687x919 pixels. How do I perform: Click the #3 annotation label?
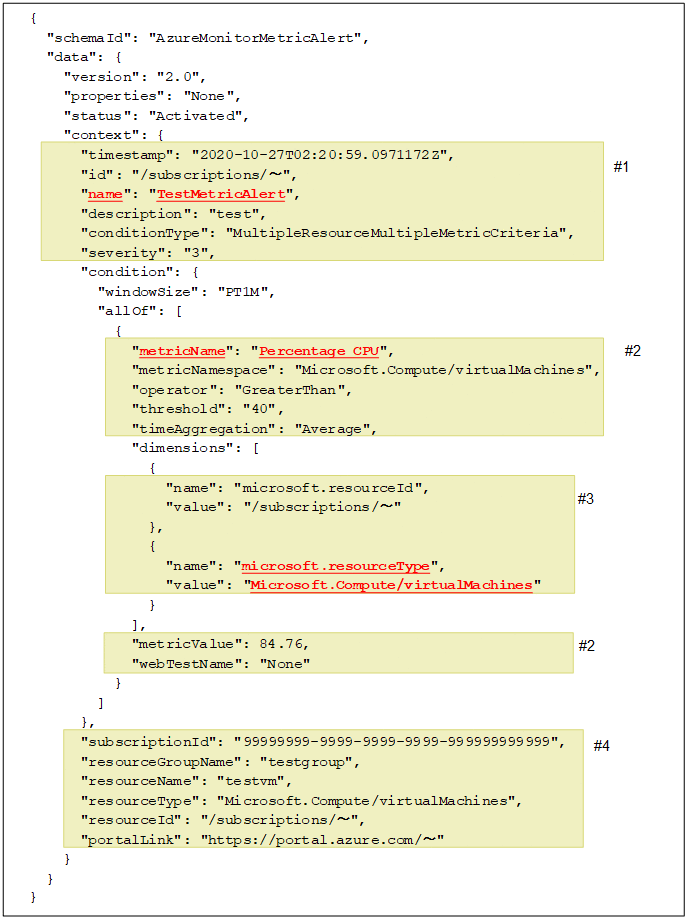pyautogui.click(x=586, y=498)
